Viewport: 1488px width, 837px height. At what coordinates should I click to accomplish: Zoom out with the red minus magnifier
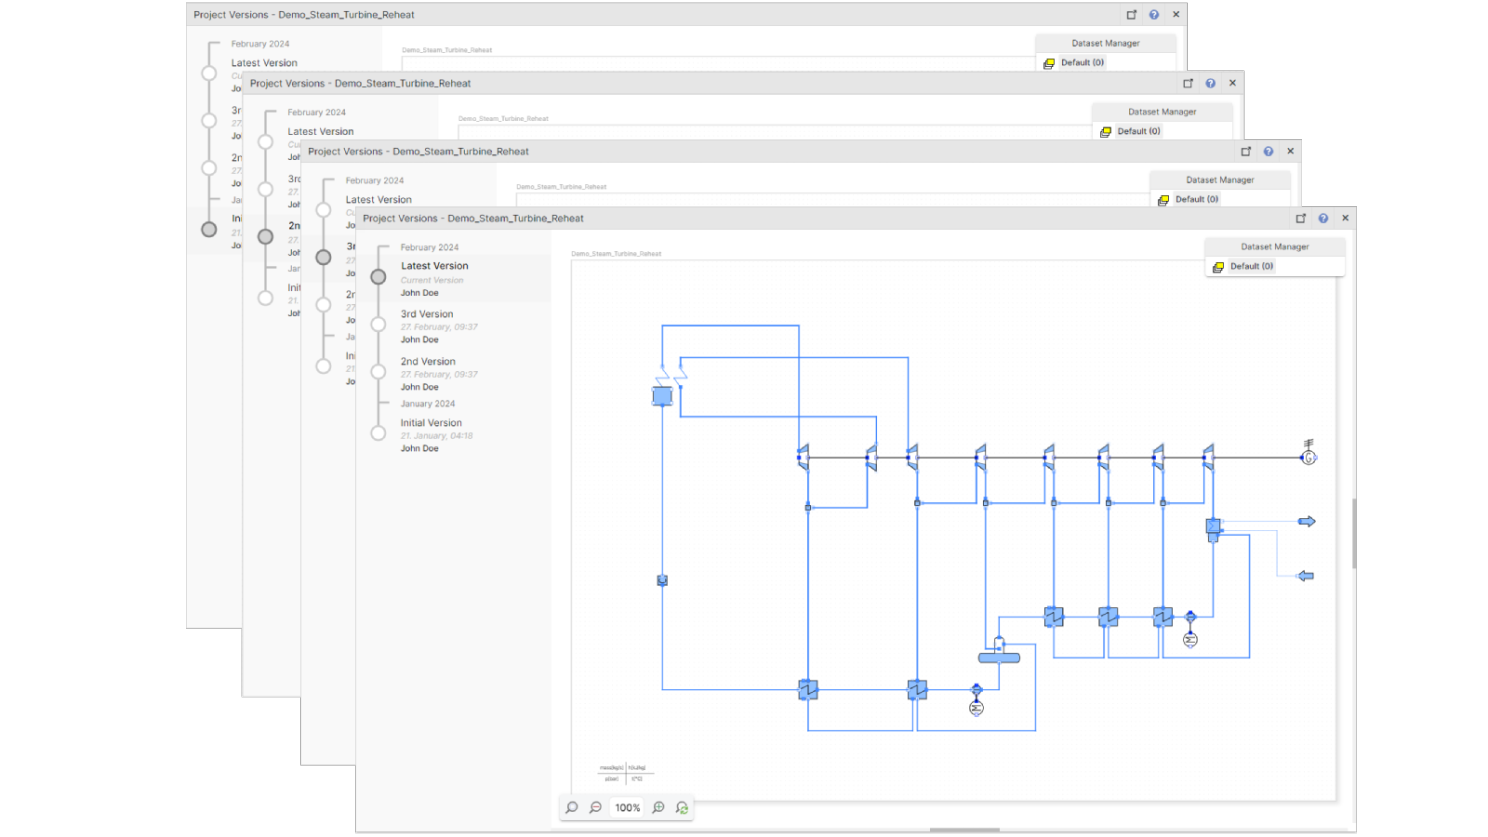pyautogui.click(x=596, y=808)
